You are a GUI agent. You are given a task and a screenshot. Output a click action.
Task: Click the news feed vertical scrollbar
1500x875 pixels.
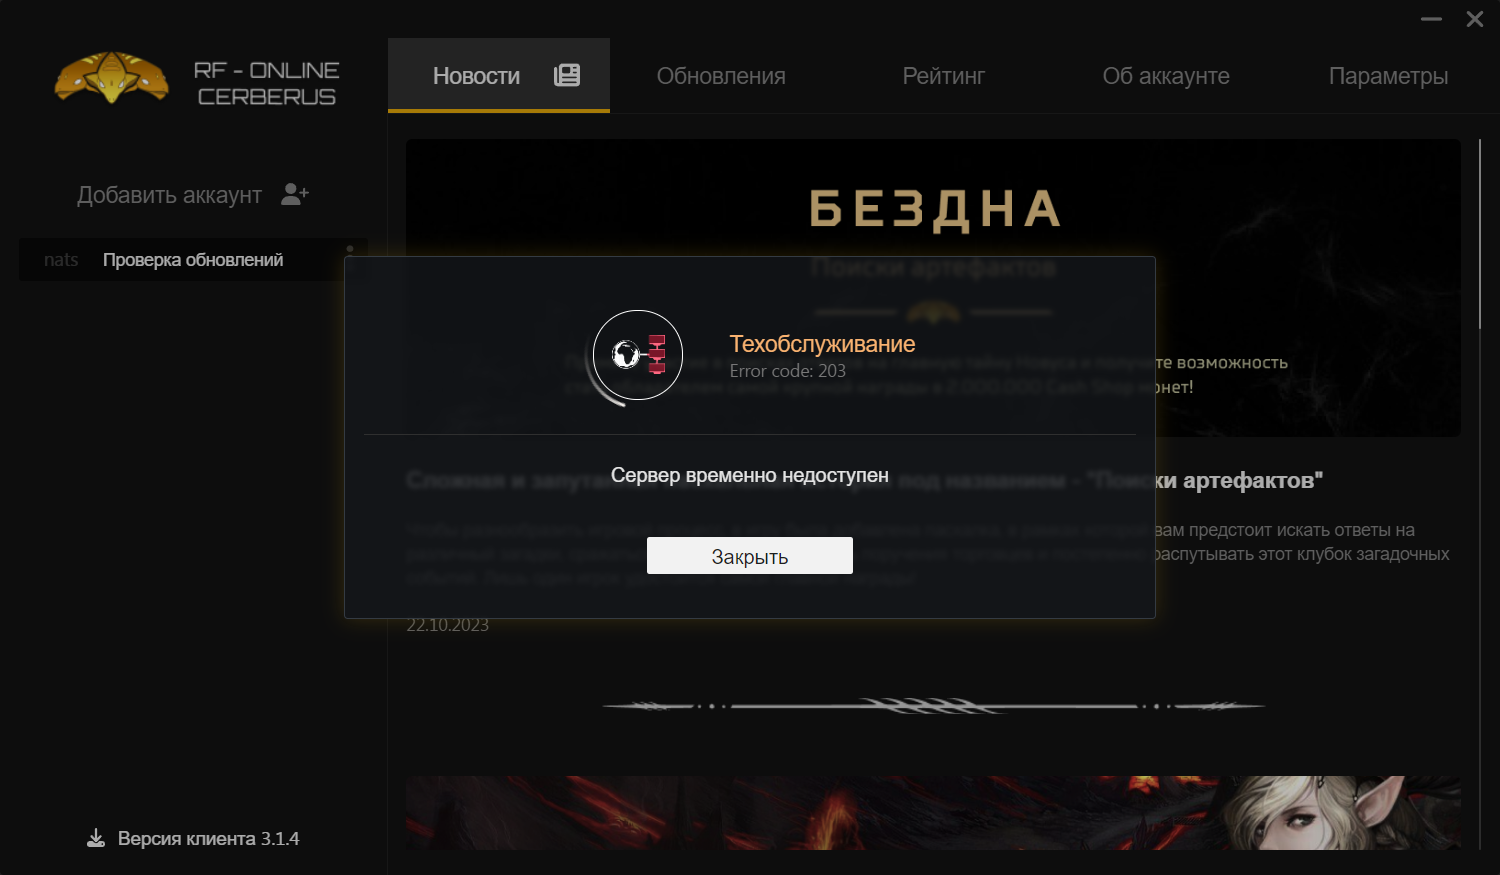pyautogui.click(x=1480, y=234)
